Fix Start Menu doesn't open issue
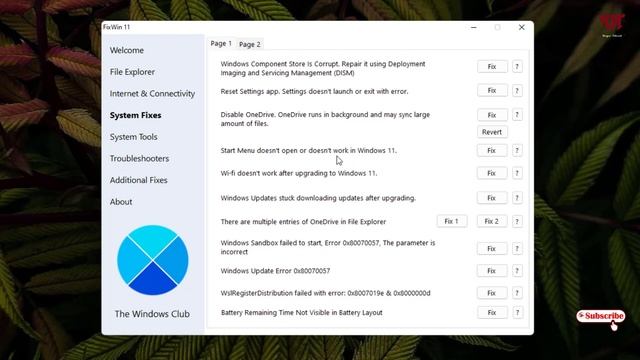640x360 pixels. [x=492, y=151]
